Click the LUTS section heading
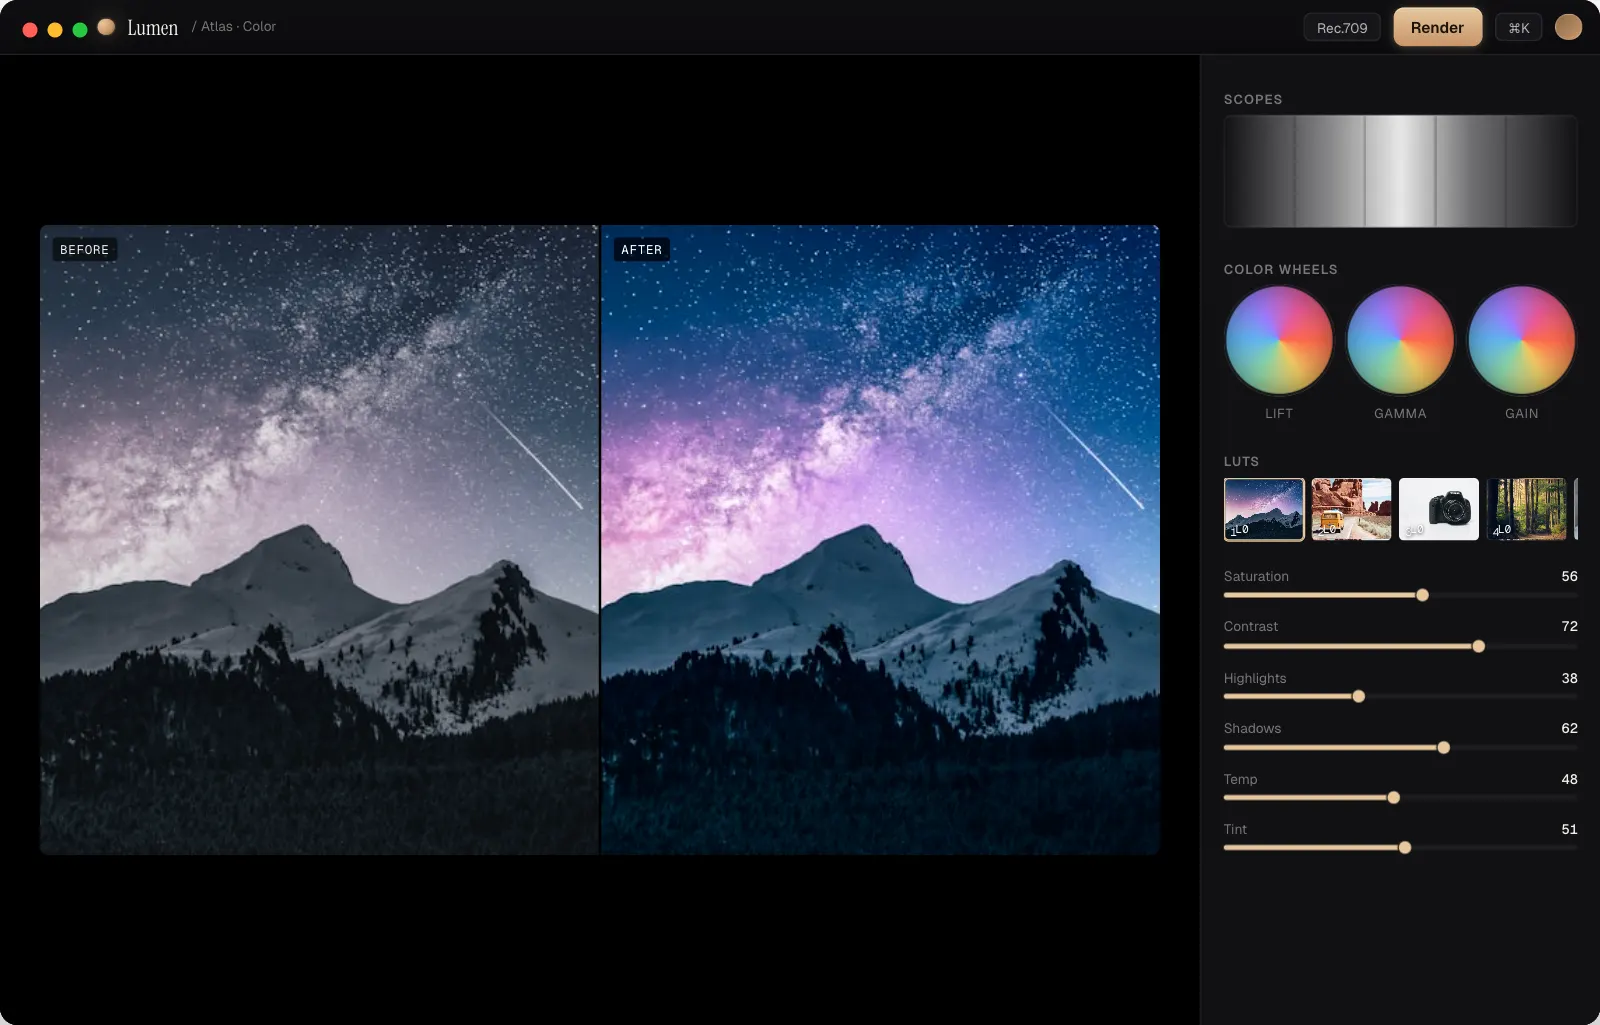This screenshot has height=1025, width=1600. (x=1241, y=461)
